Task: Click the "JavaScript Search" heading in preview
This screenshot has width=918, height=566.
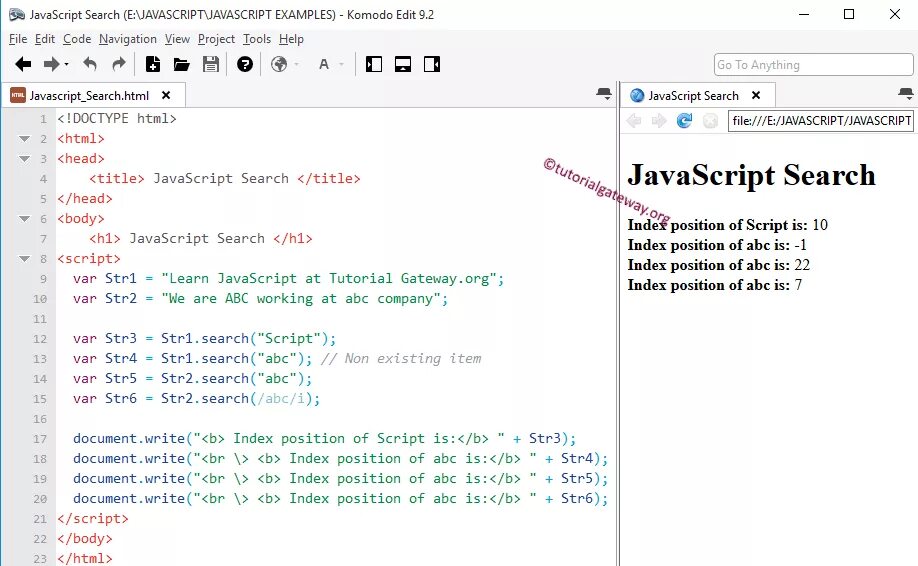Action: (751, 175)
